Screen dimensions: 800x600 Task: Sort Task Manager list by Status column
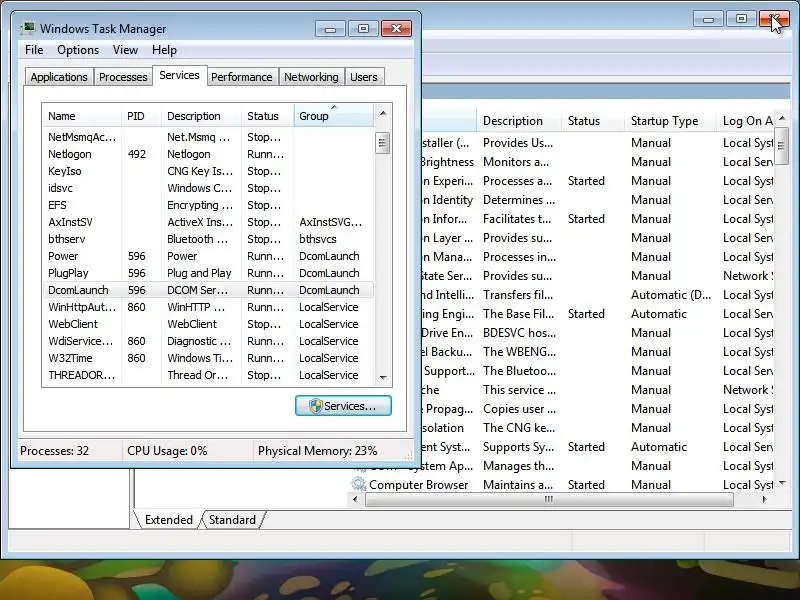[268, 116]
